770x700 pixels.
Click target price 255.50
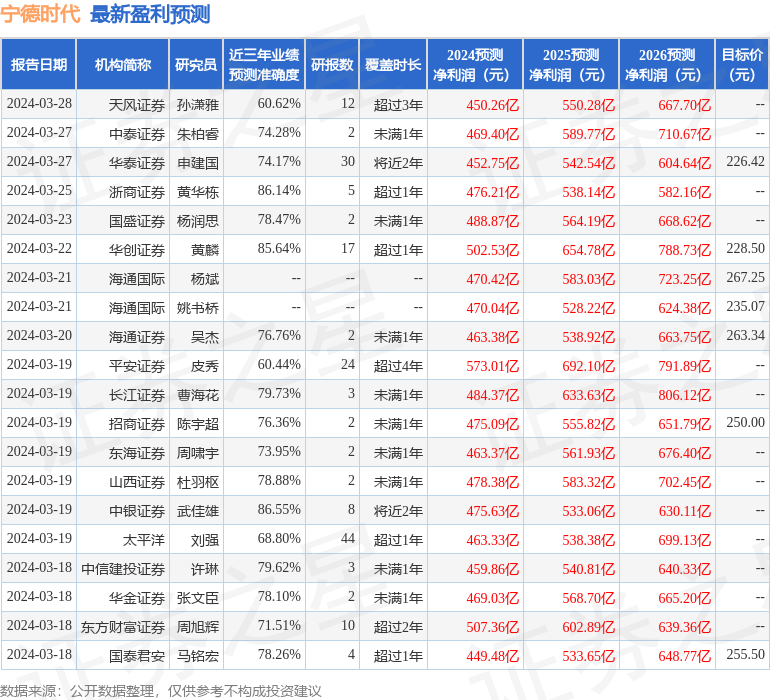(x=745, y=654)
